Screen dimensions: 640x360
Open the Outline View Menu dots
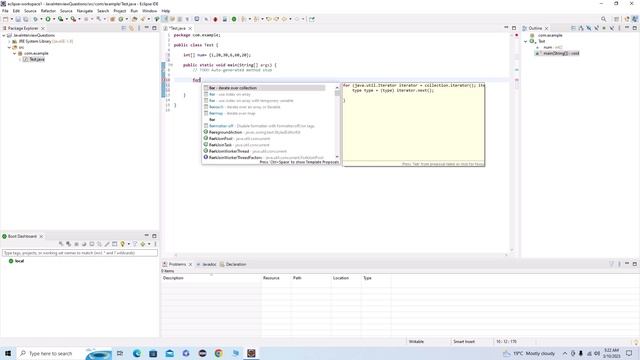[619, 28]
